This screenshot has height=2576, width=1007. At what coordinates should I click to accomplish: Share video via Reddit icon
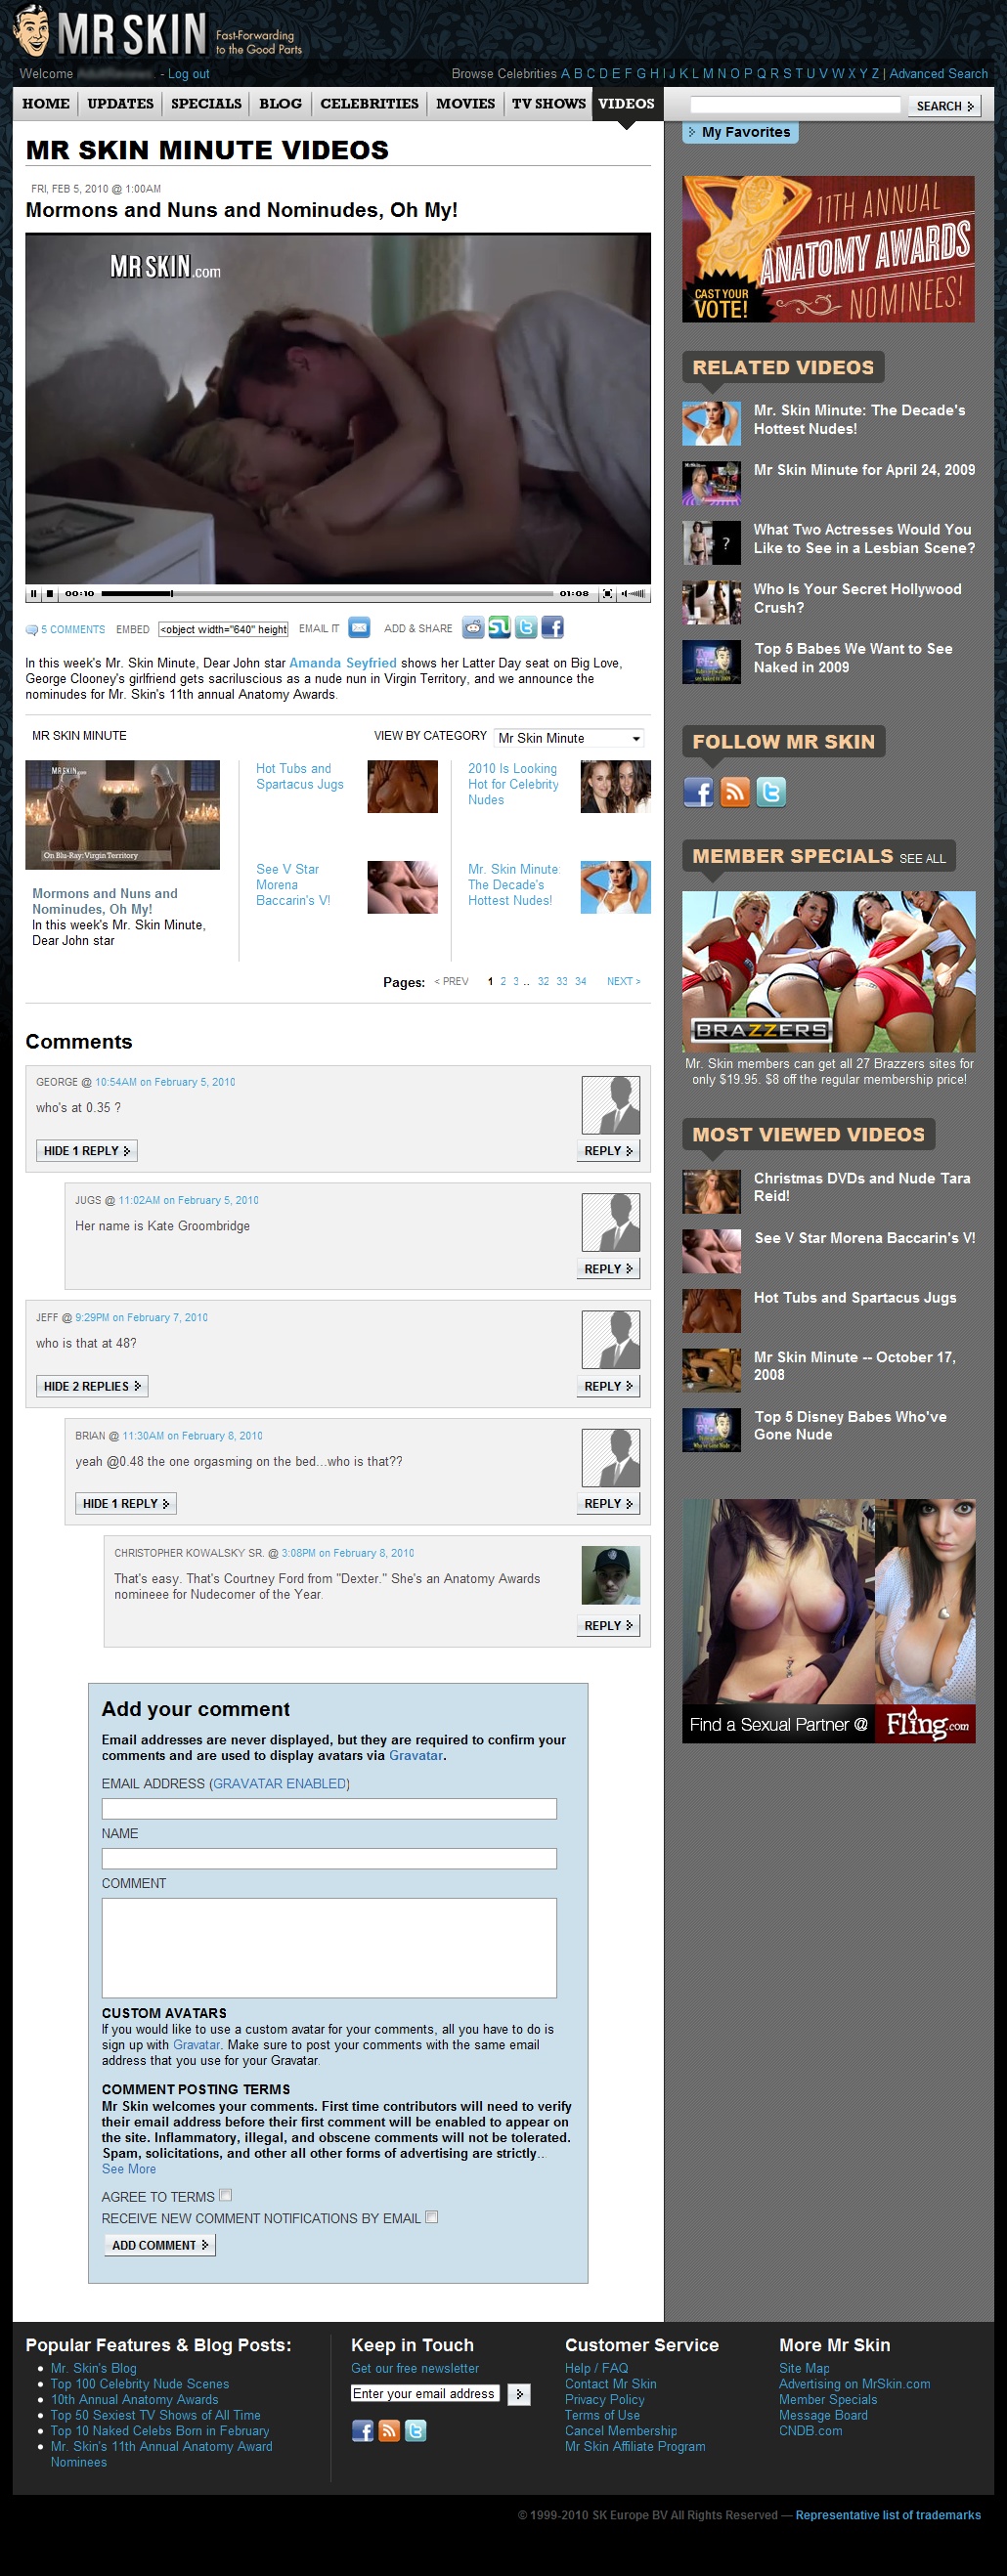(473, 627)
